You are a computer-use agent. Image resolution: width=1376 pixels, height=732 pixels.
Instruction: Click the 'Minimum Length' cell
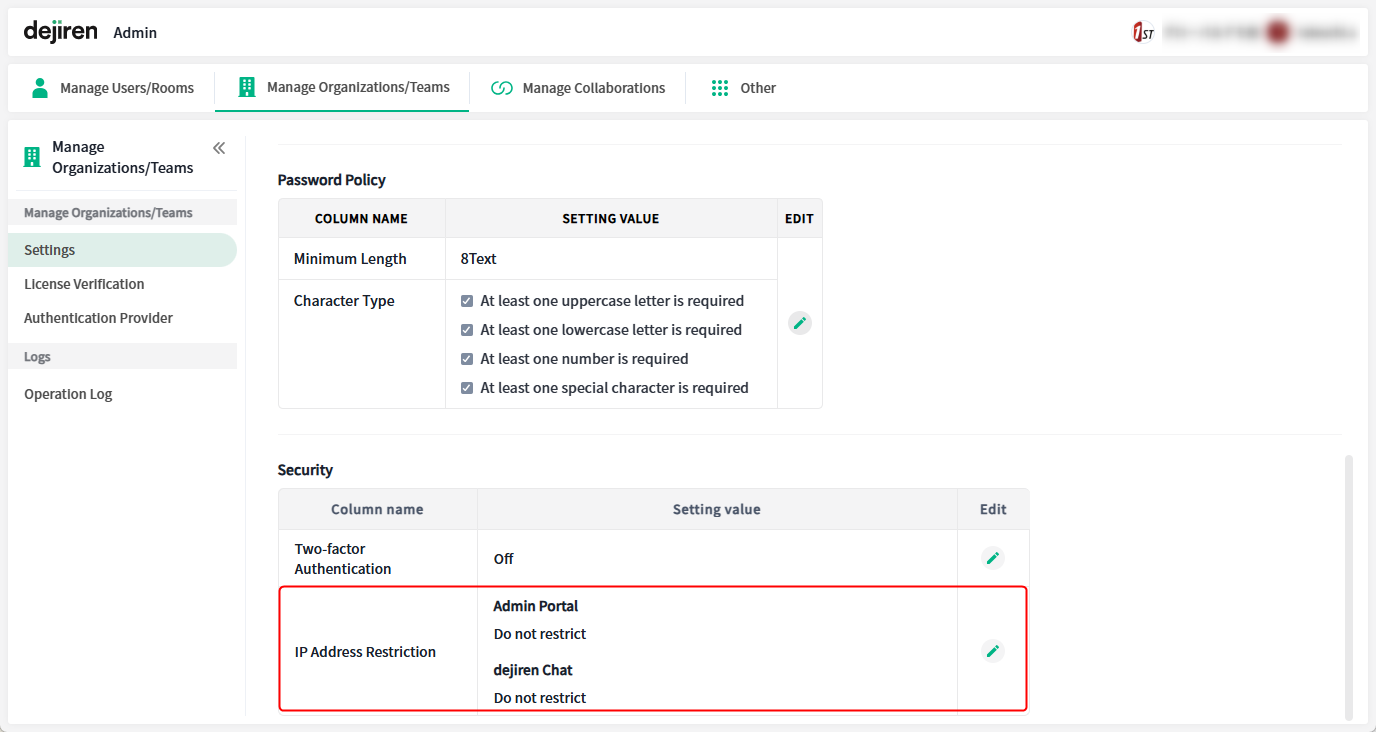362,259
